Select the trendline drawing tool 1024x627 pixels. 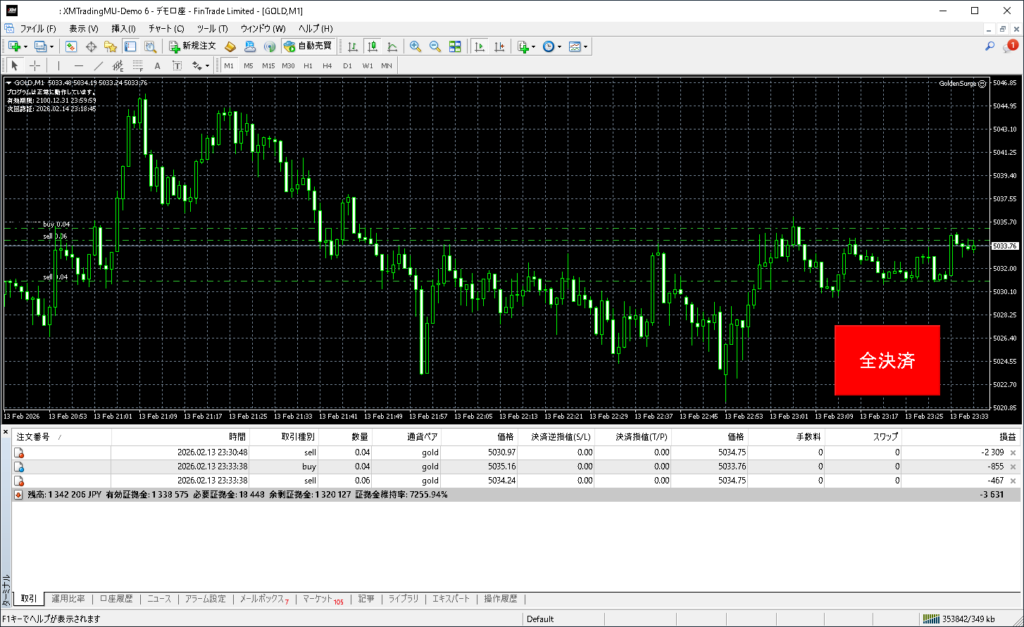point(99,65)
